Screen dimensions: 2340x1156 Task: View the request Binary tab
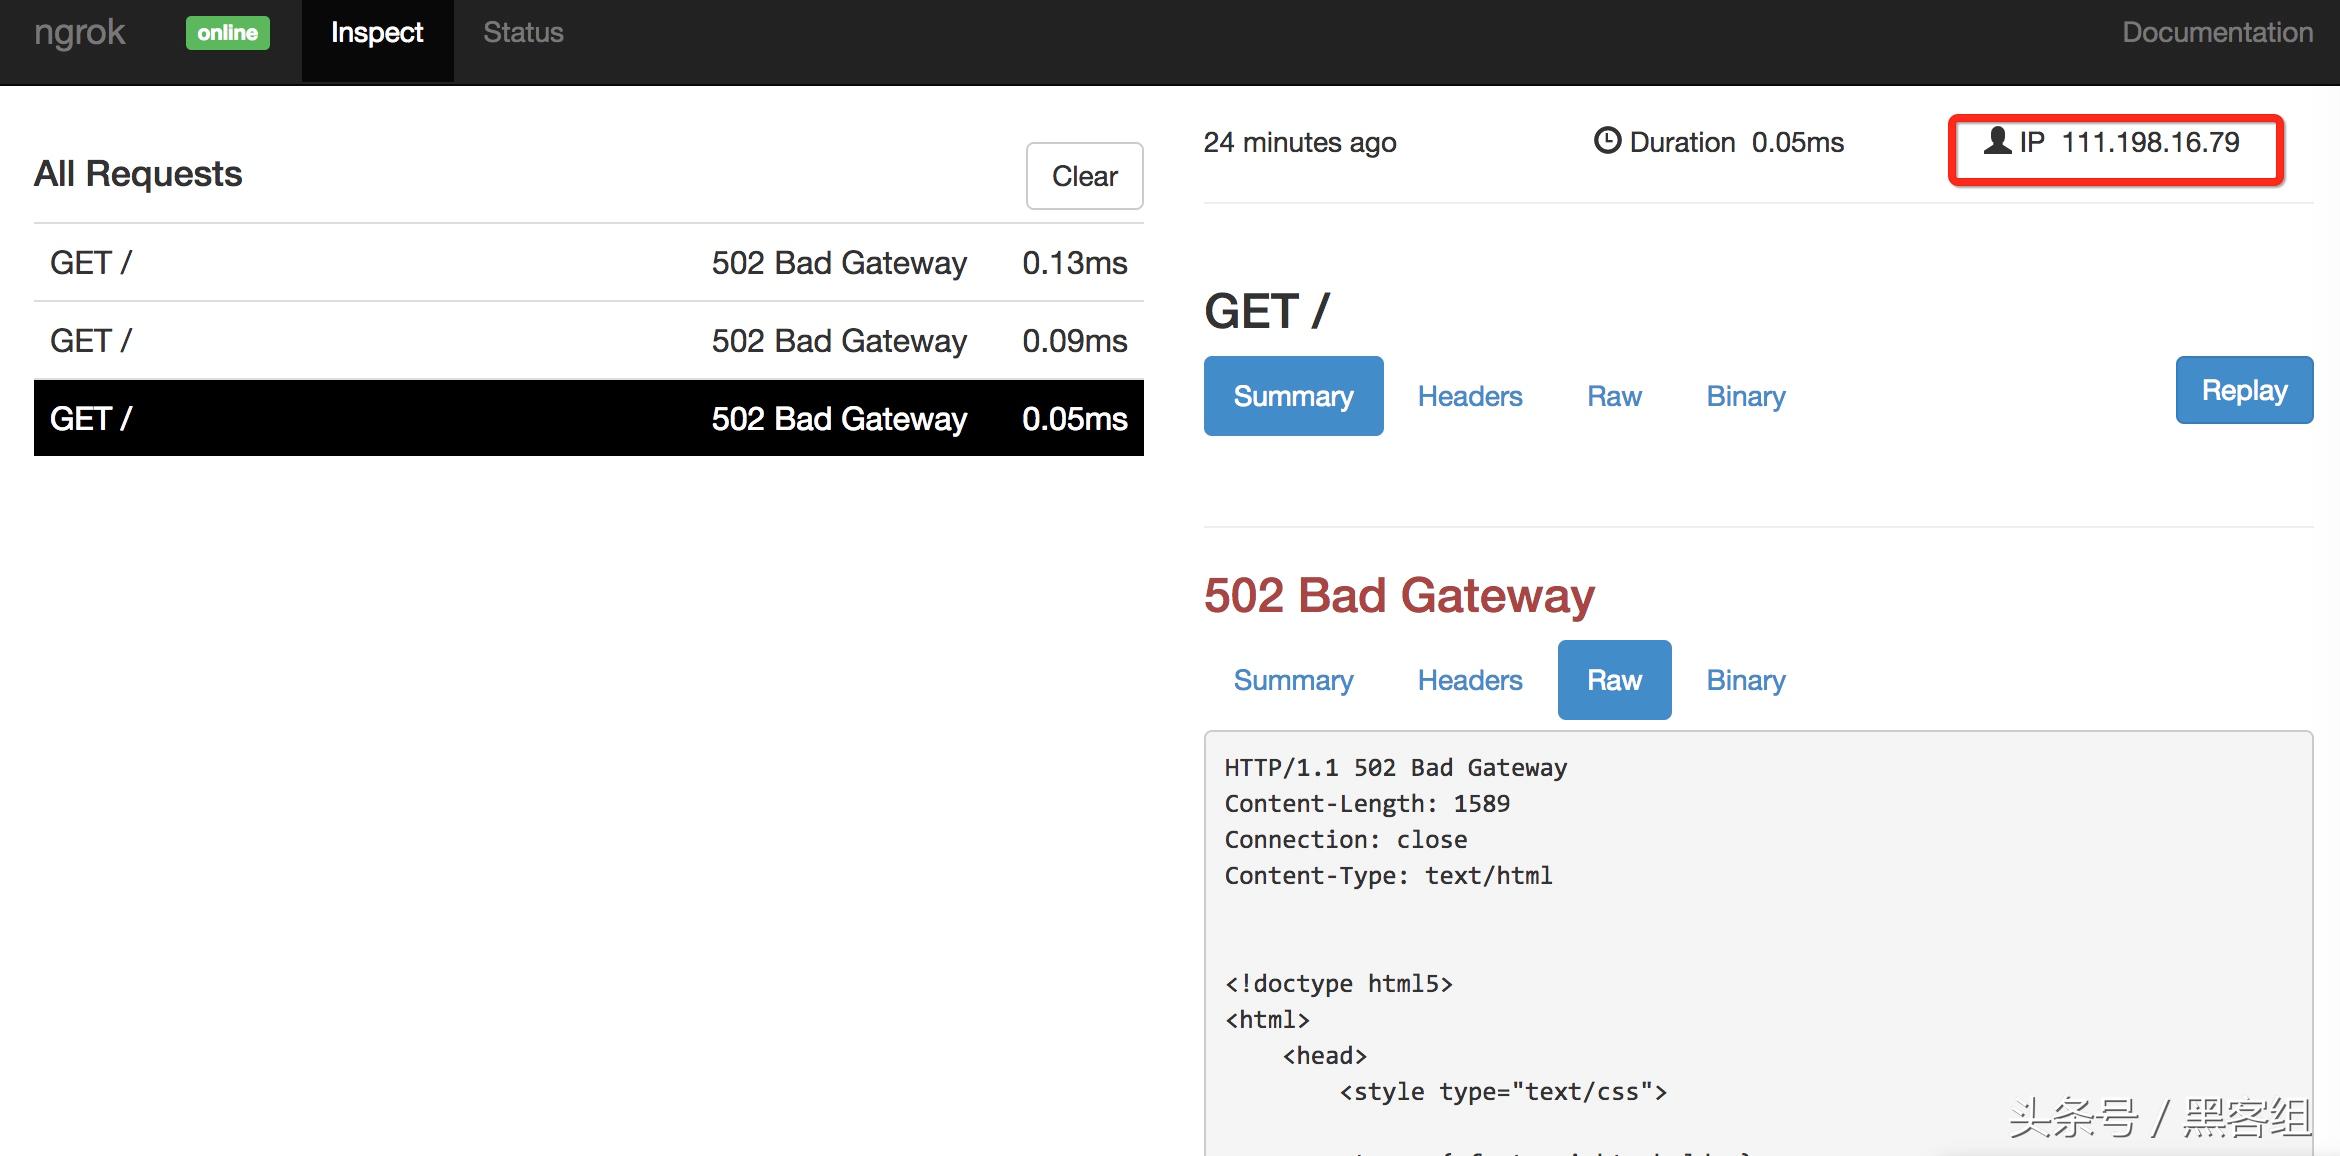pyautogui.click(x=1745, y=396)
